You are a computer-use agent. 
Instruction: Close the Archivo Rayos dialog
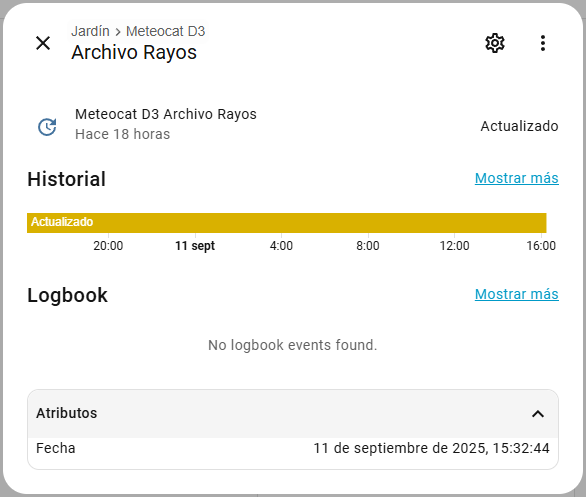click(x=43, y=43)
